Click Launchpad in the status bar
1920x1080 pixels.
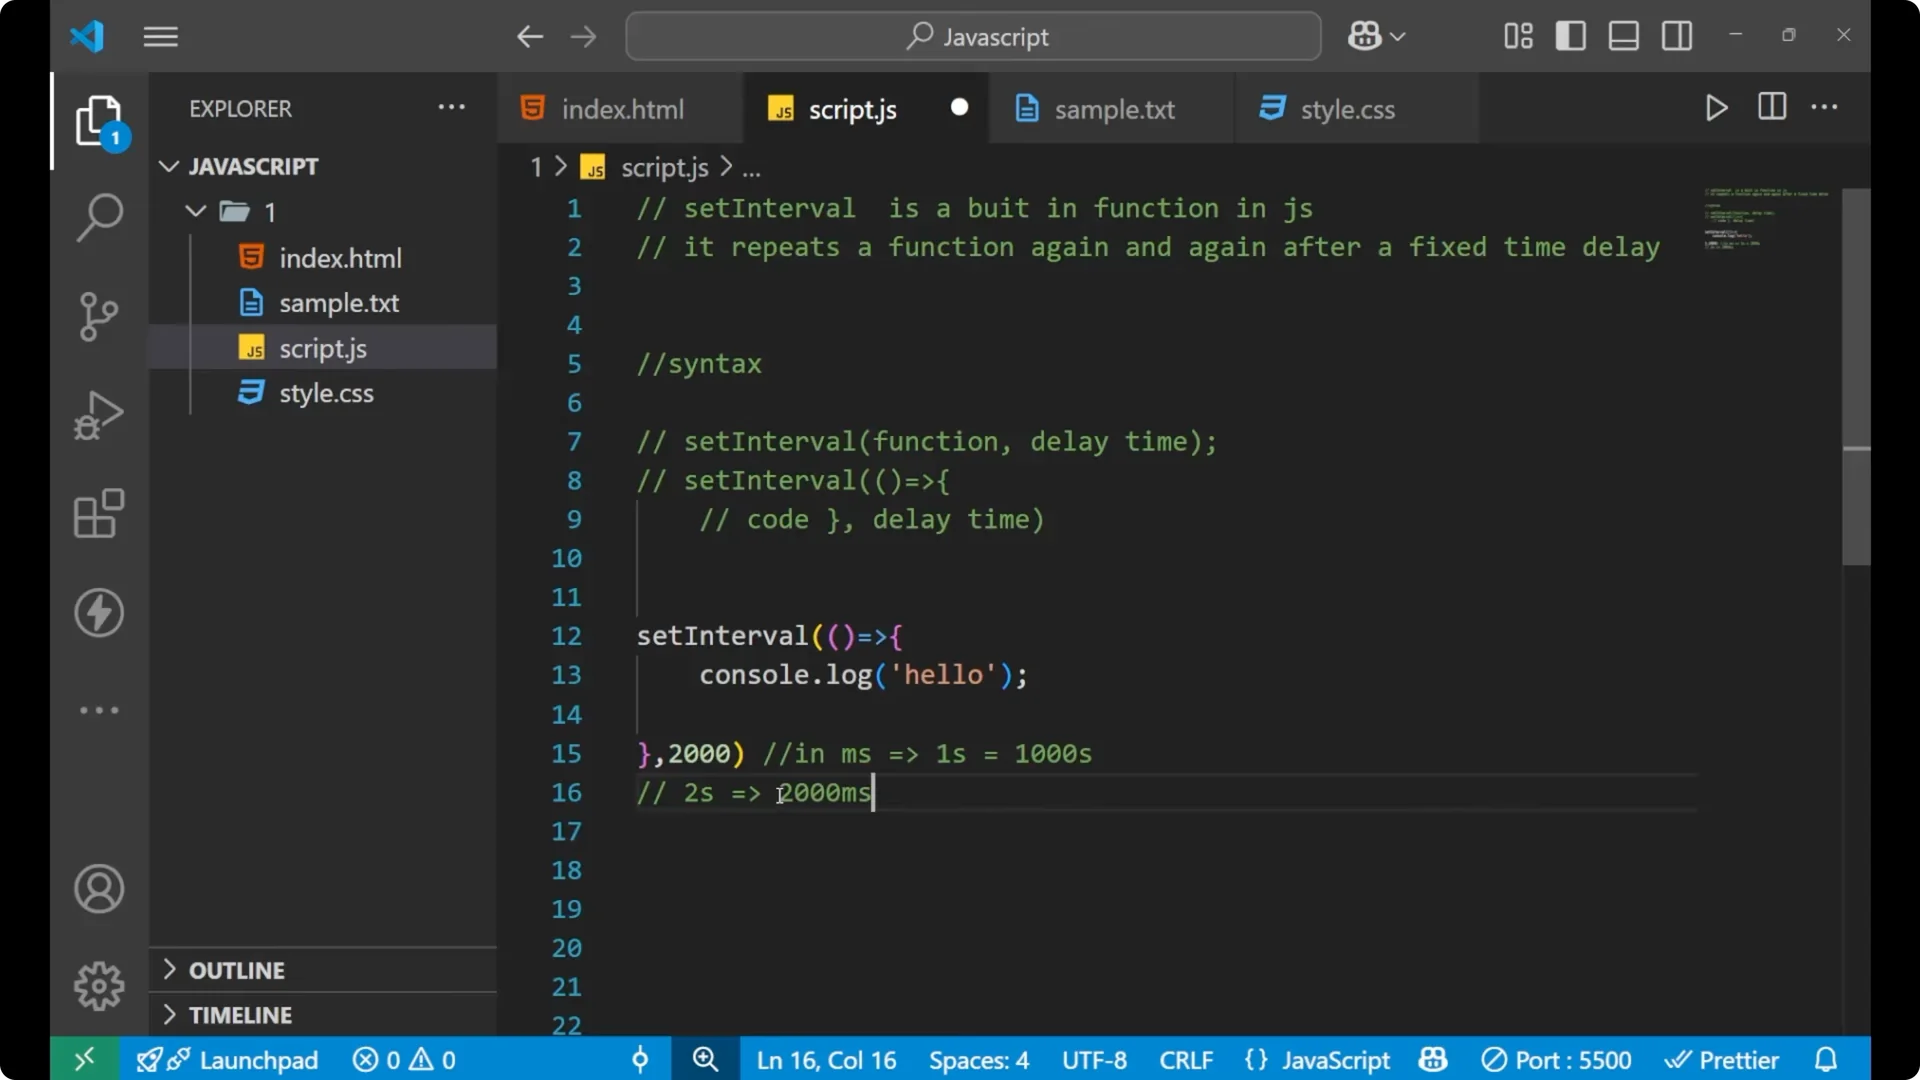point(257,1059)
